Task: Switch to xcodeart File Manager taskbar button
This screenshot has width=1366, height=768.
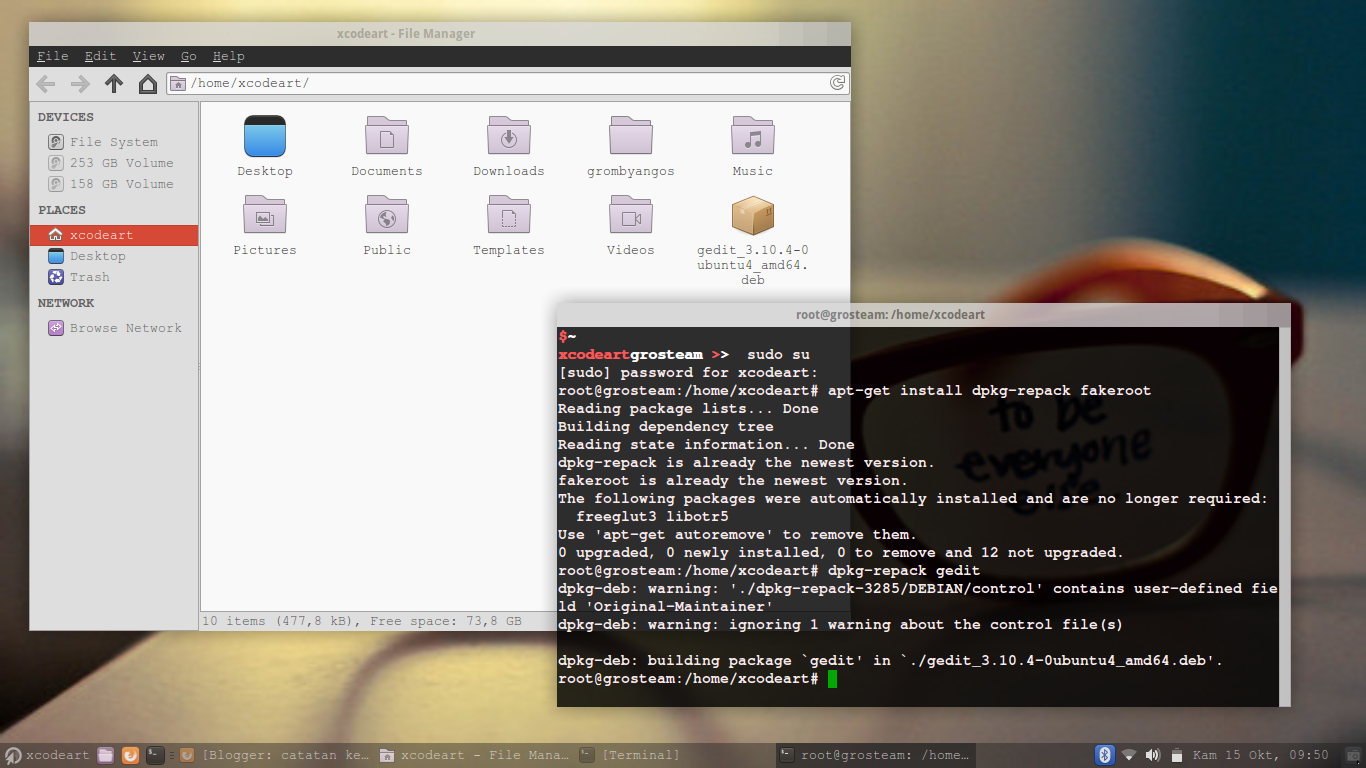Action: [475, 755]
